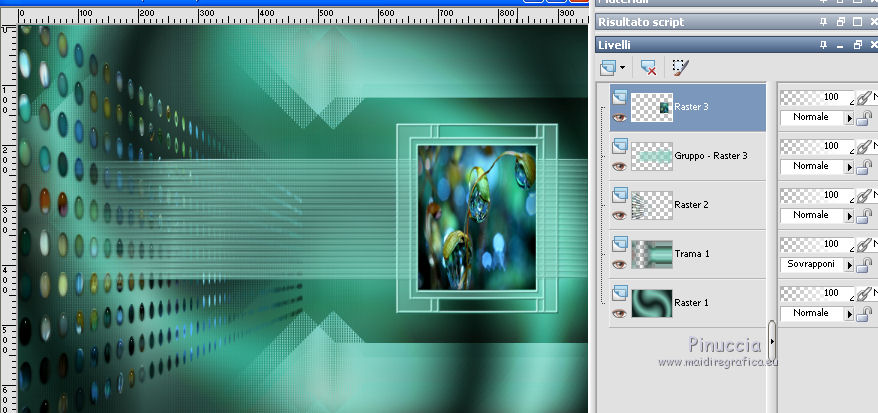
Task: Click the opacity slider of Raster 2
Action: click(817, 195)
